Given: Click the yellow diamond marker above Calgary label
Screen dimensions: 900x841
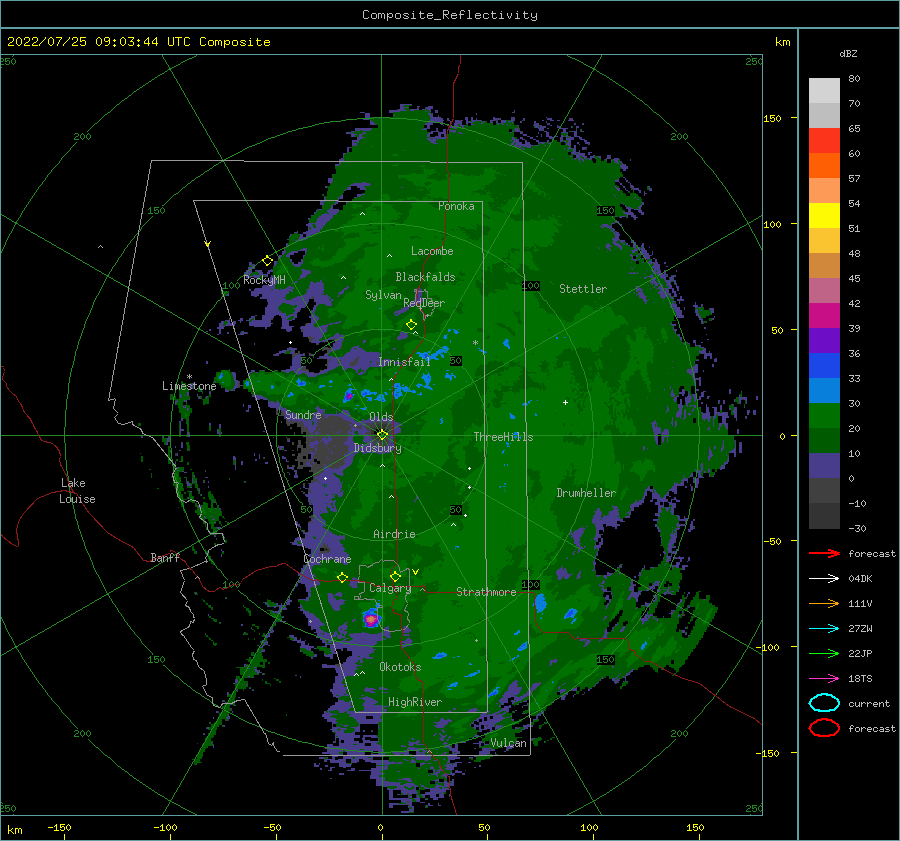Looking at the screenshot, I should [x=395, y=576].
